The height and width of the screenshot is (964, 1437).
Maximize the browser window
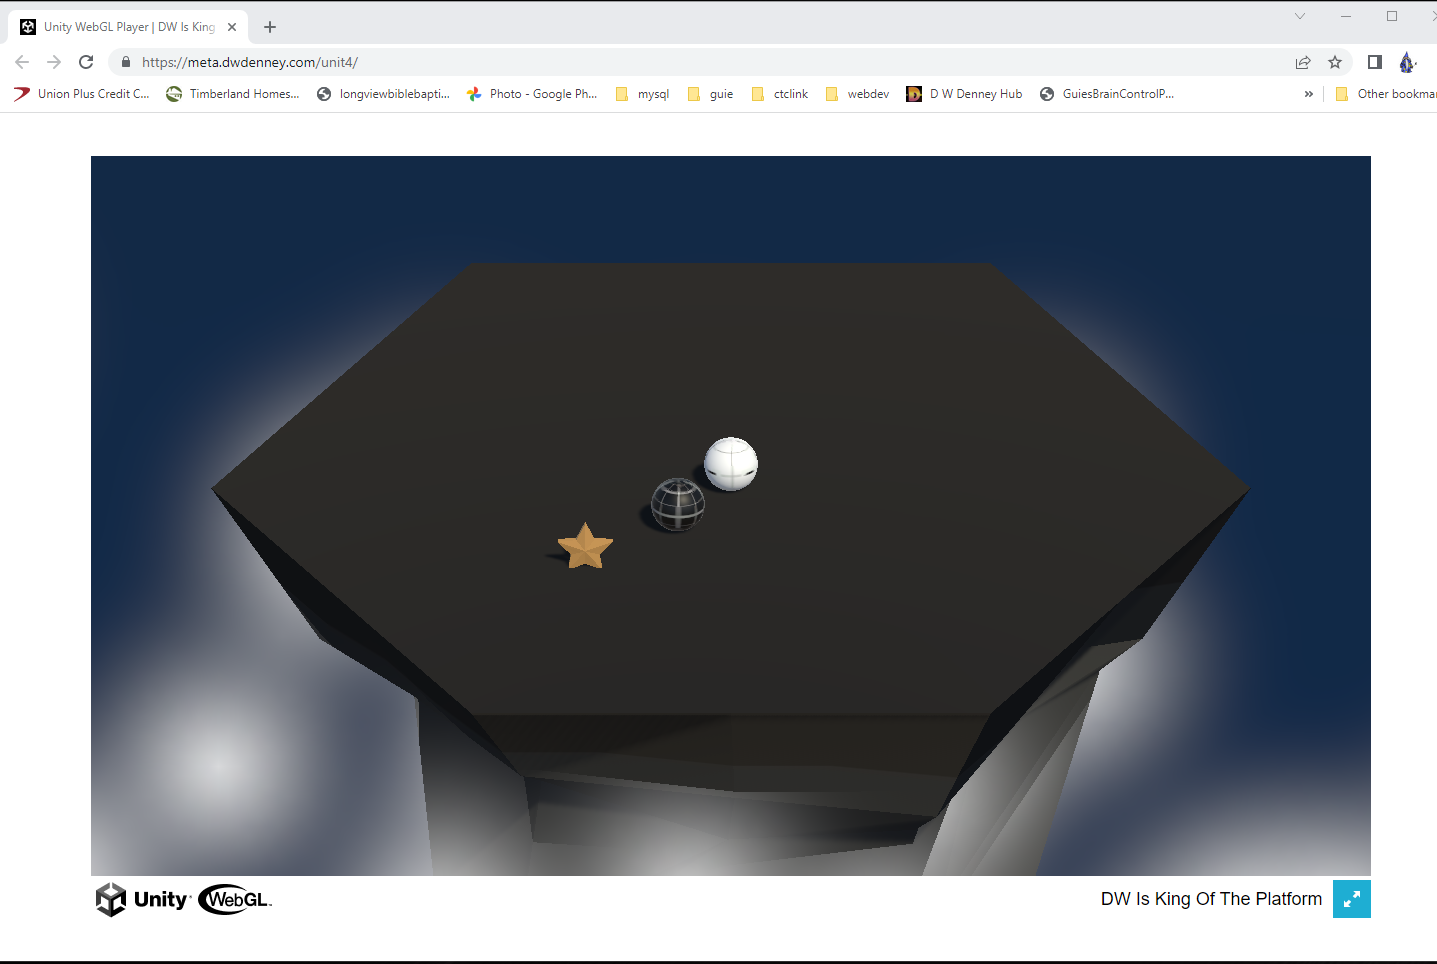pos(1392,16)
